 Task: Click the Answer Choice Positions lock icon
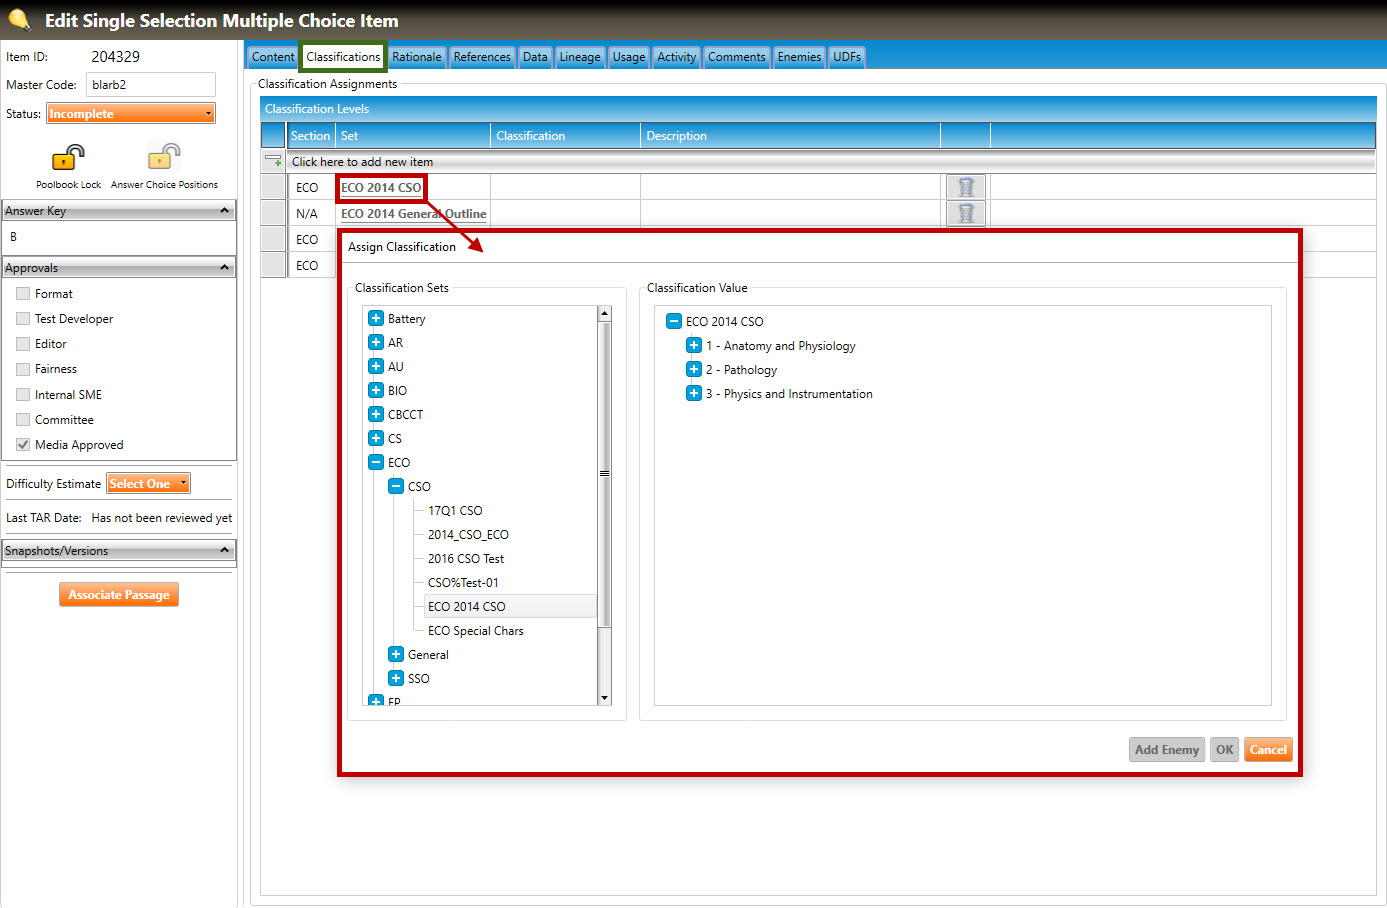click(164, 158)
